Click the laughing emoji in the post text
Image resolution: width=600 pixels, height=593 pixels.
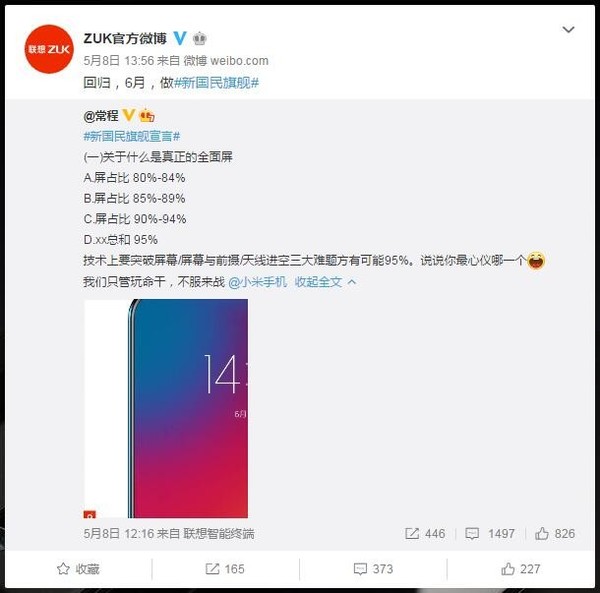[536, 261]
